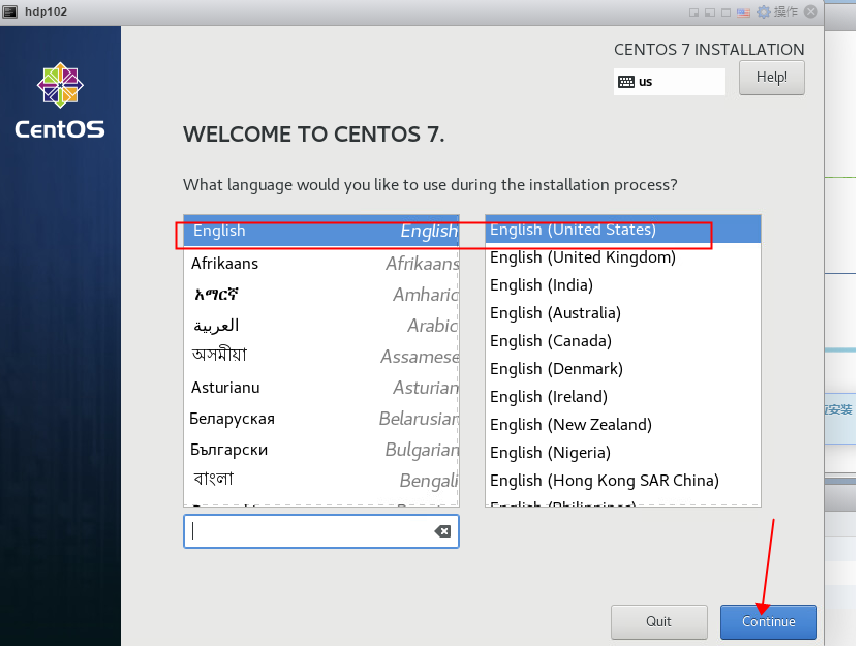Image resolution: width=856 pixels, height=646 pixels.
Task: Open the Help! button
Action: point(771,78)
